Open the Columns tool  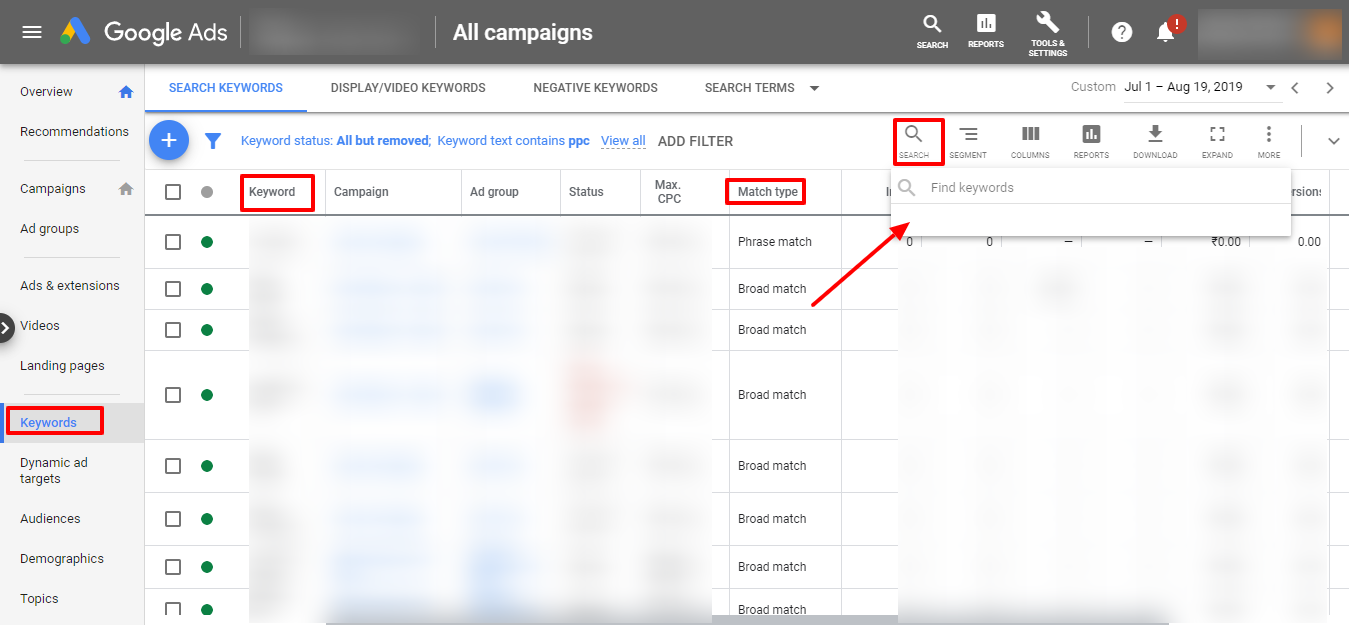coord(1030,141)
